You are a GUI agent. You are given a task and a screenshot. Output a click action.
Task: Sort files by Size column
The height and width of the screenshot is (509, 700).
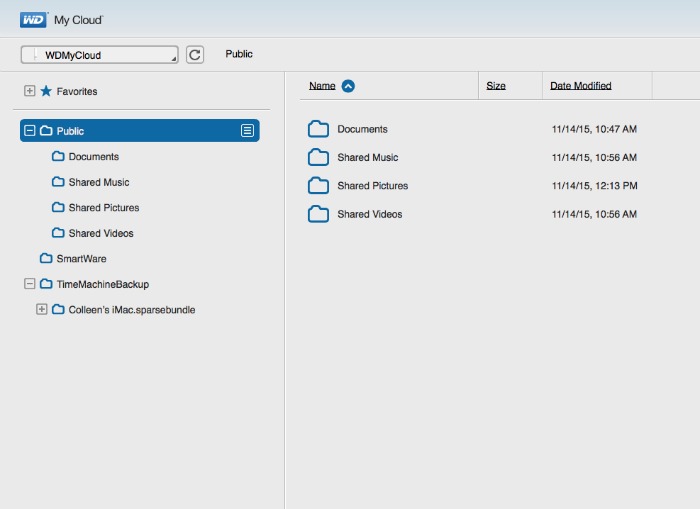(x=496, y=86)
